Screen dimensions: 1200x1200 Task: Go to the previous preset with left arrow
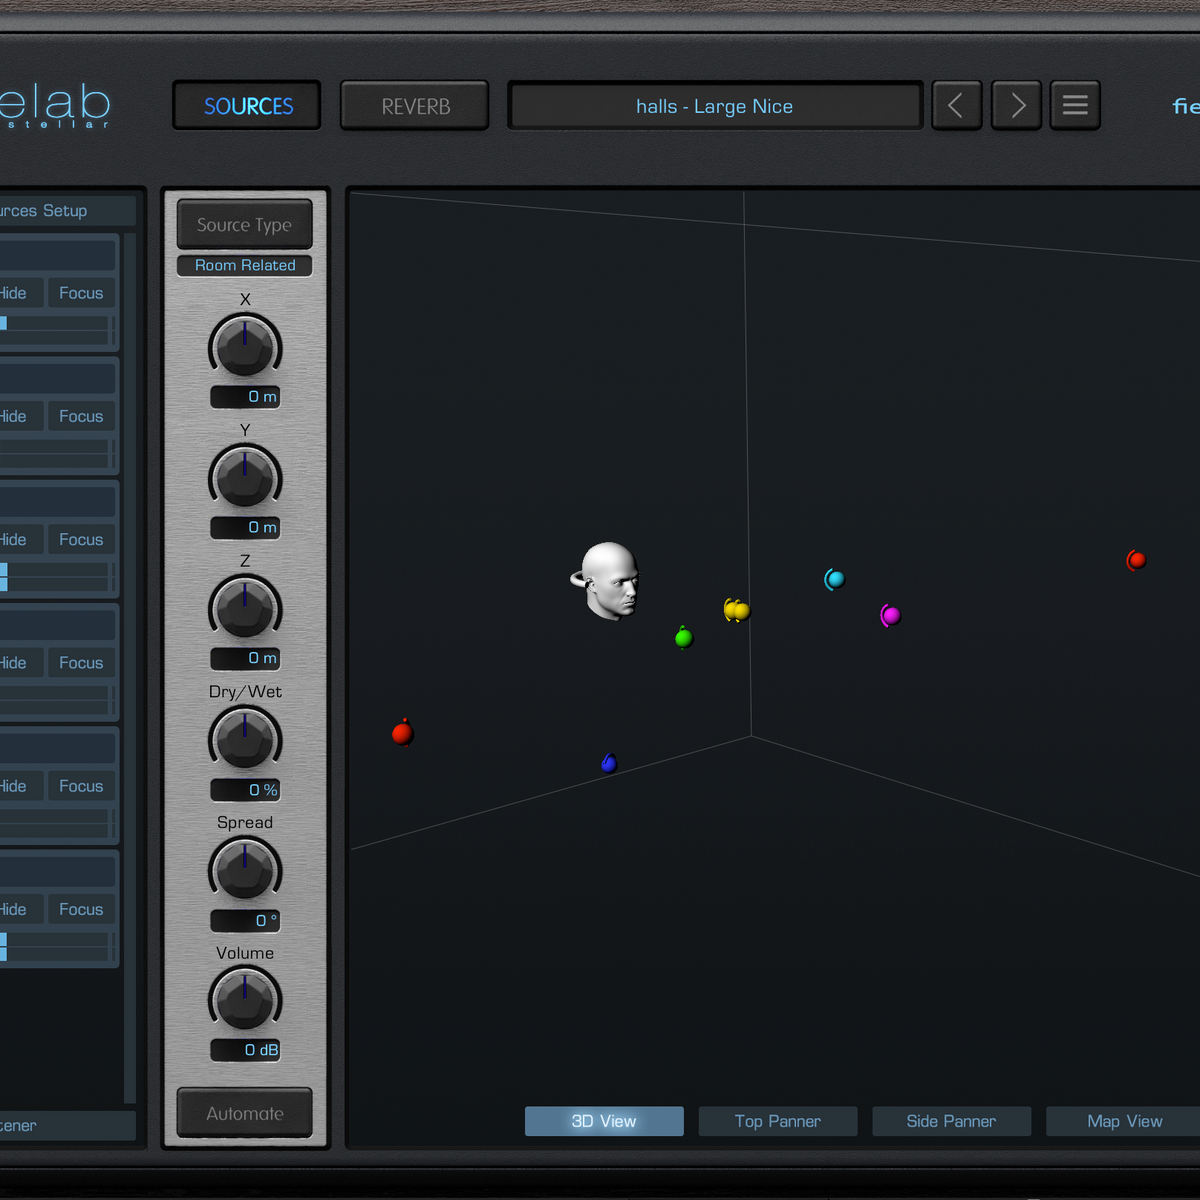[956, 105]
